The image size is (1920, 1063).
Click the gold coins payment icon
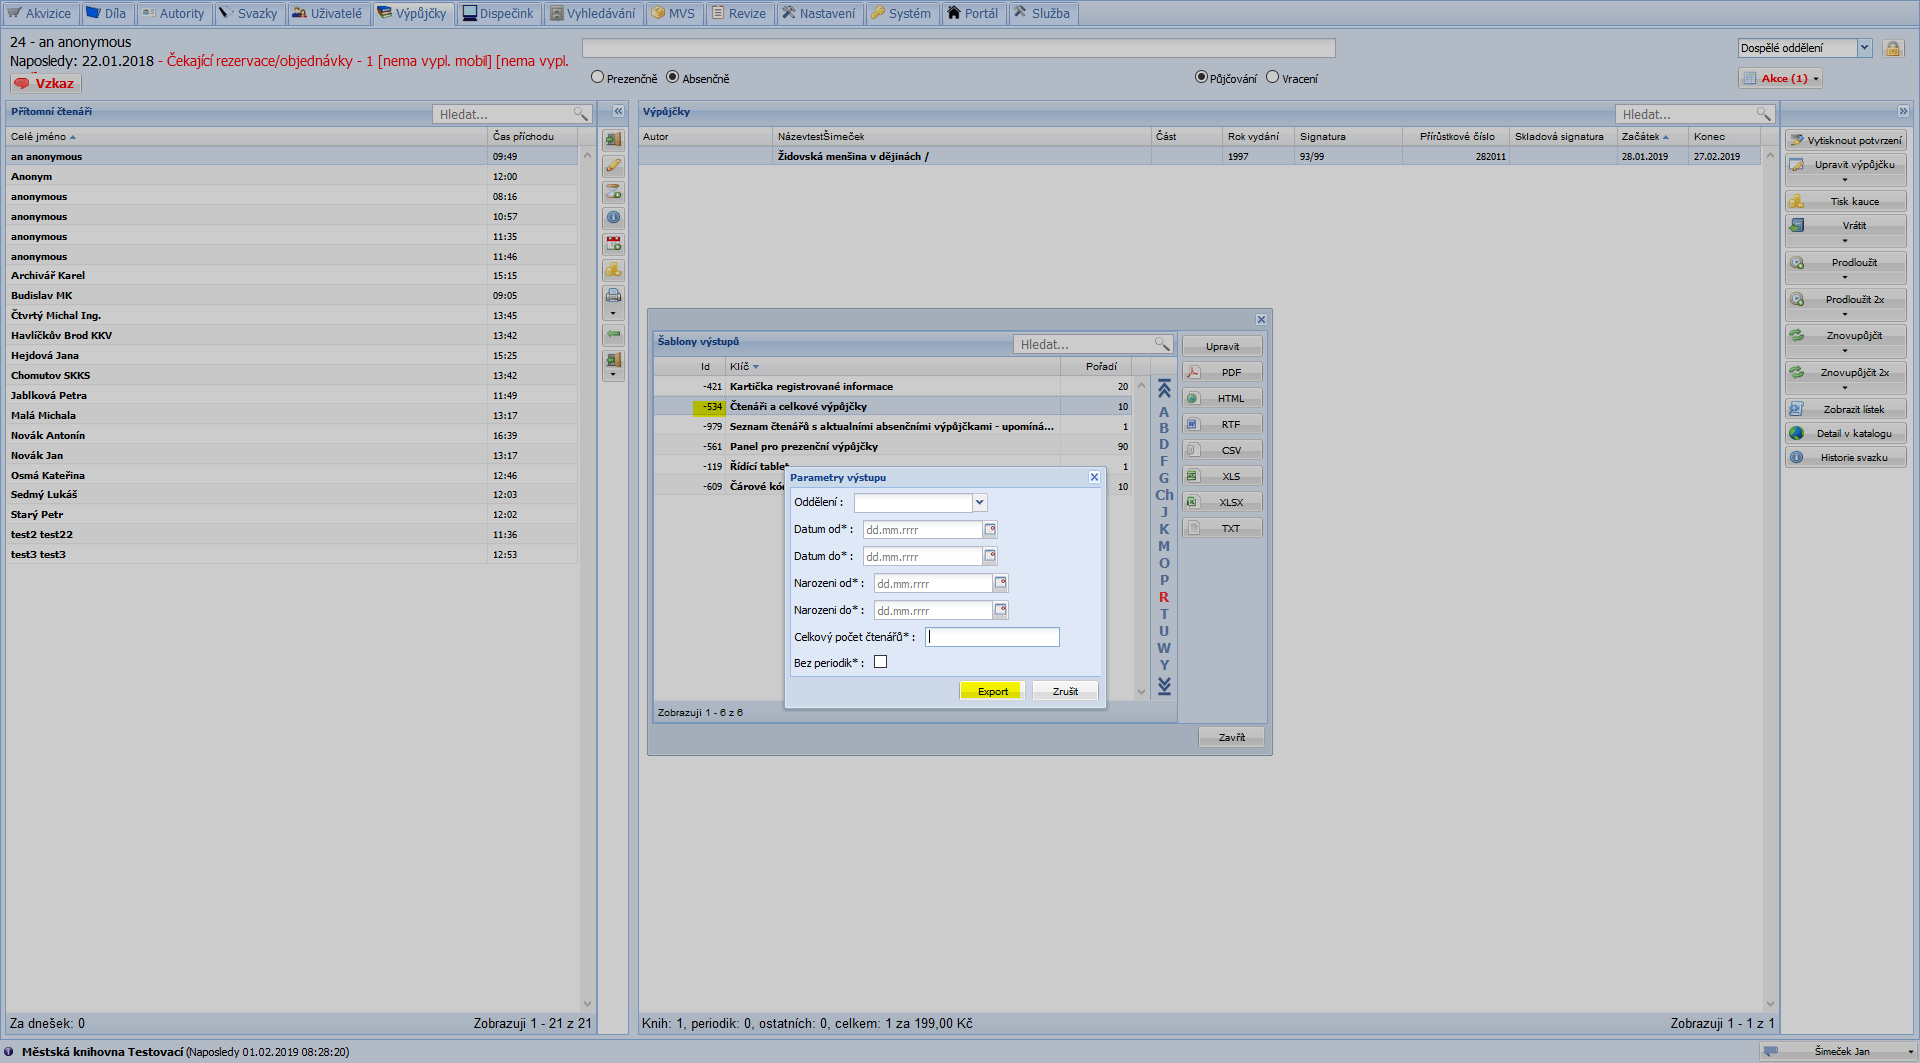point(613,269)
